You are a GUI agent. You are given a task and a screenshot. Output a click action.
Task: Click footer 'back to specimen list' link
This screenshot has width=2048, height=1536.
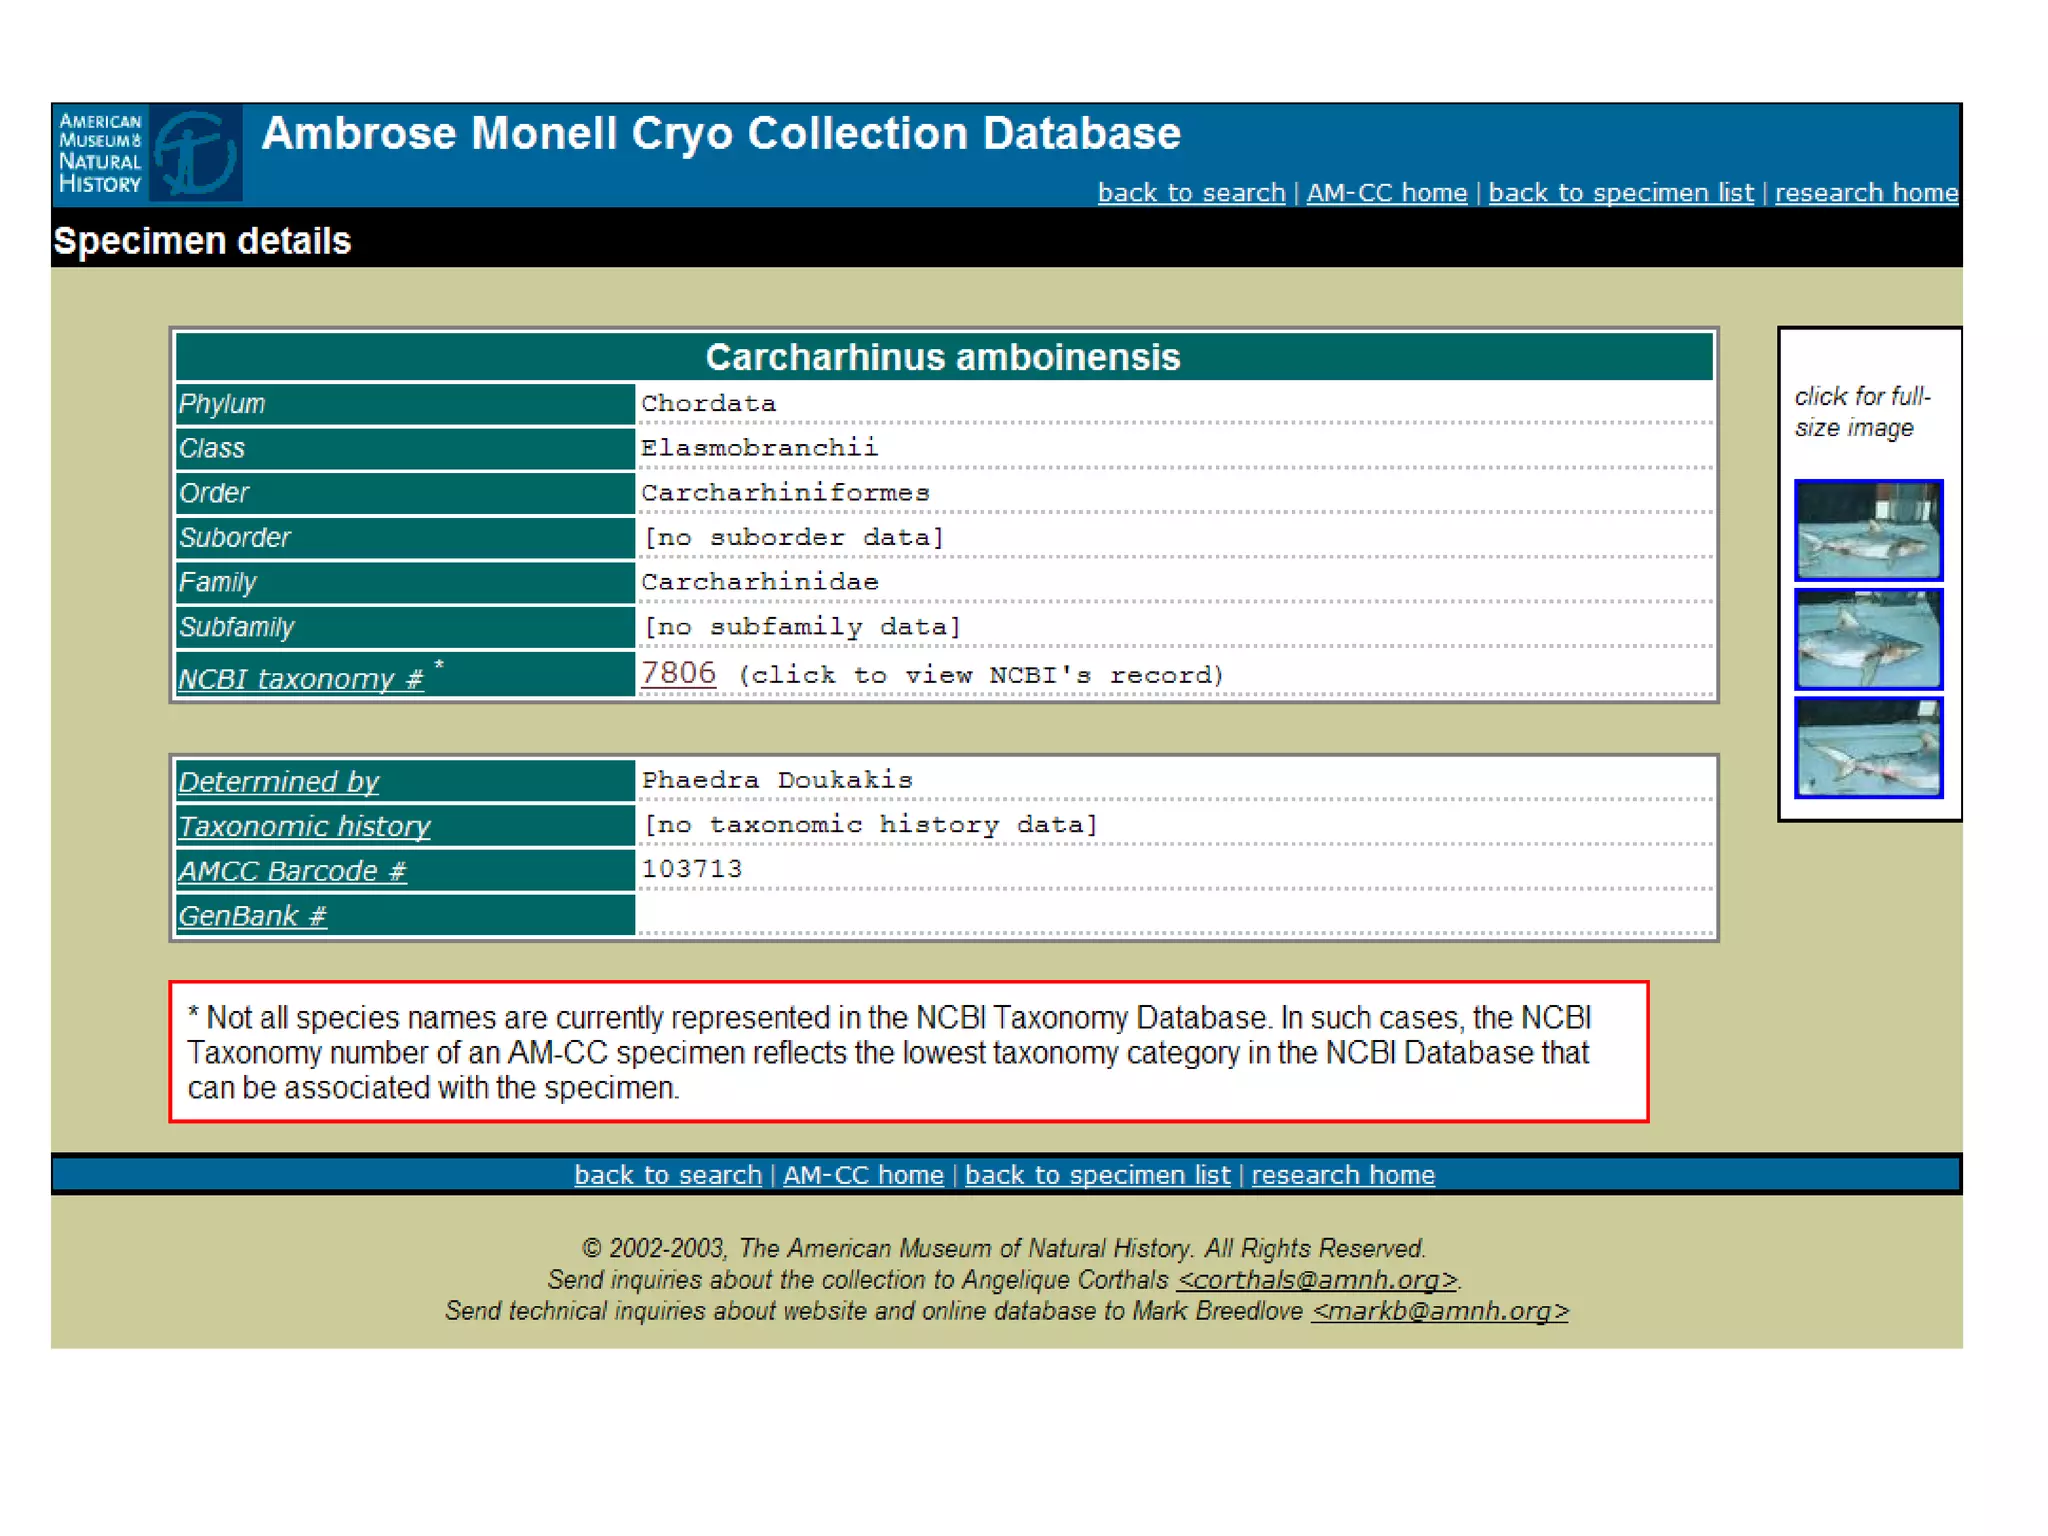pyautogui.click(x=1097, y=1175)
